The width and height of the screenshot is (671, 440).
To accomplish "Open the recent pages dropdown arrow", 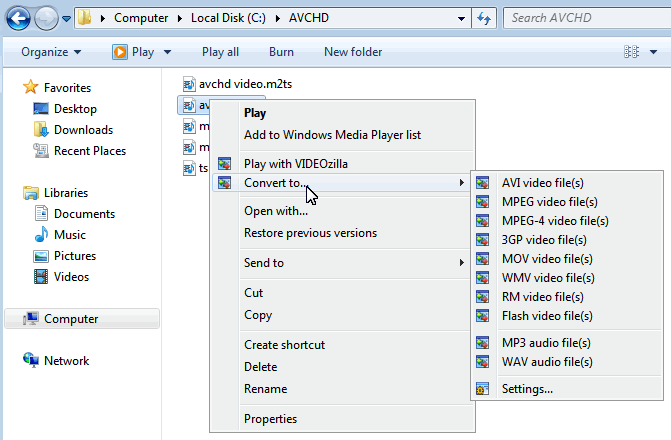I will (x=66, y=19).
